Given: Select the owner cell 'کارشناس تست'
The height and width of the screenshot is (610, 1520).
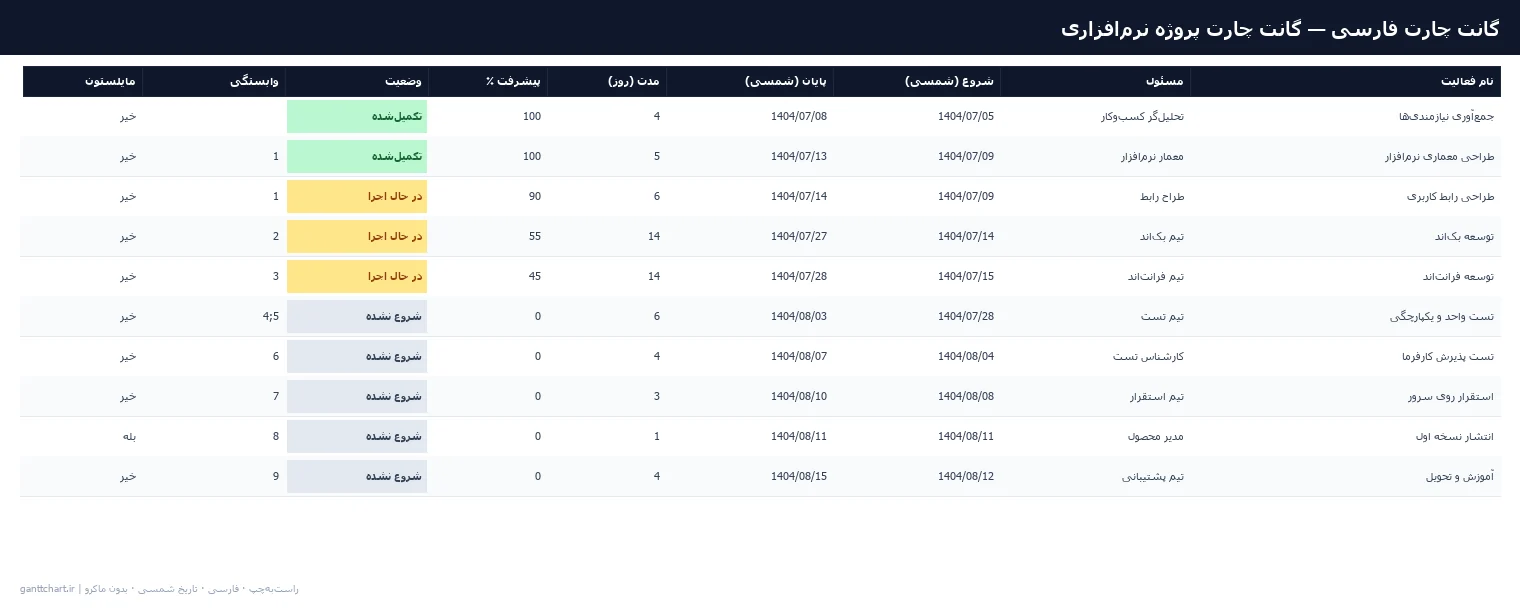Looking at the screenshot, I should click(x=1149, y=356).
